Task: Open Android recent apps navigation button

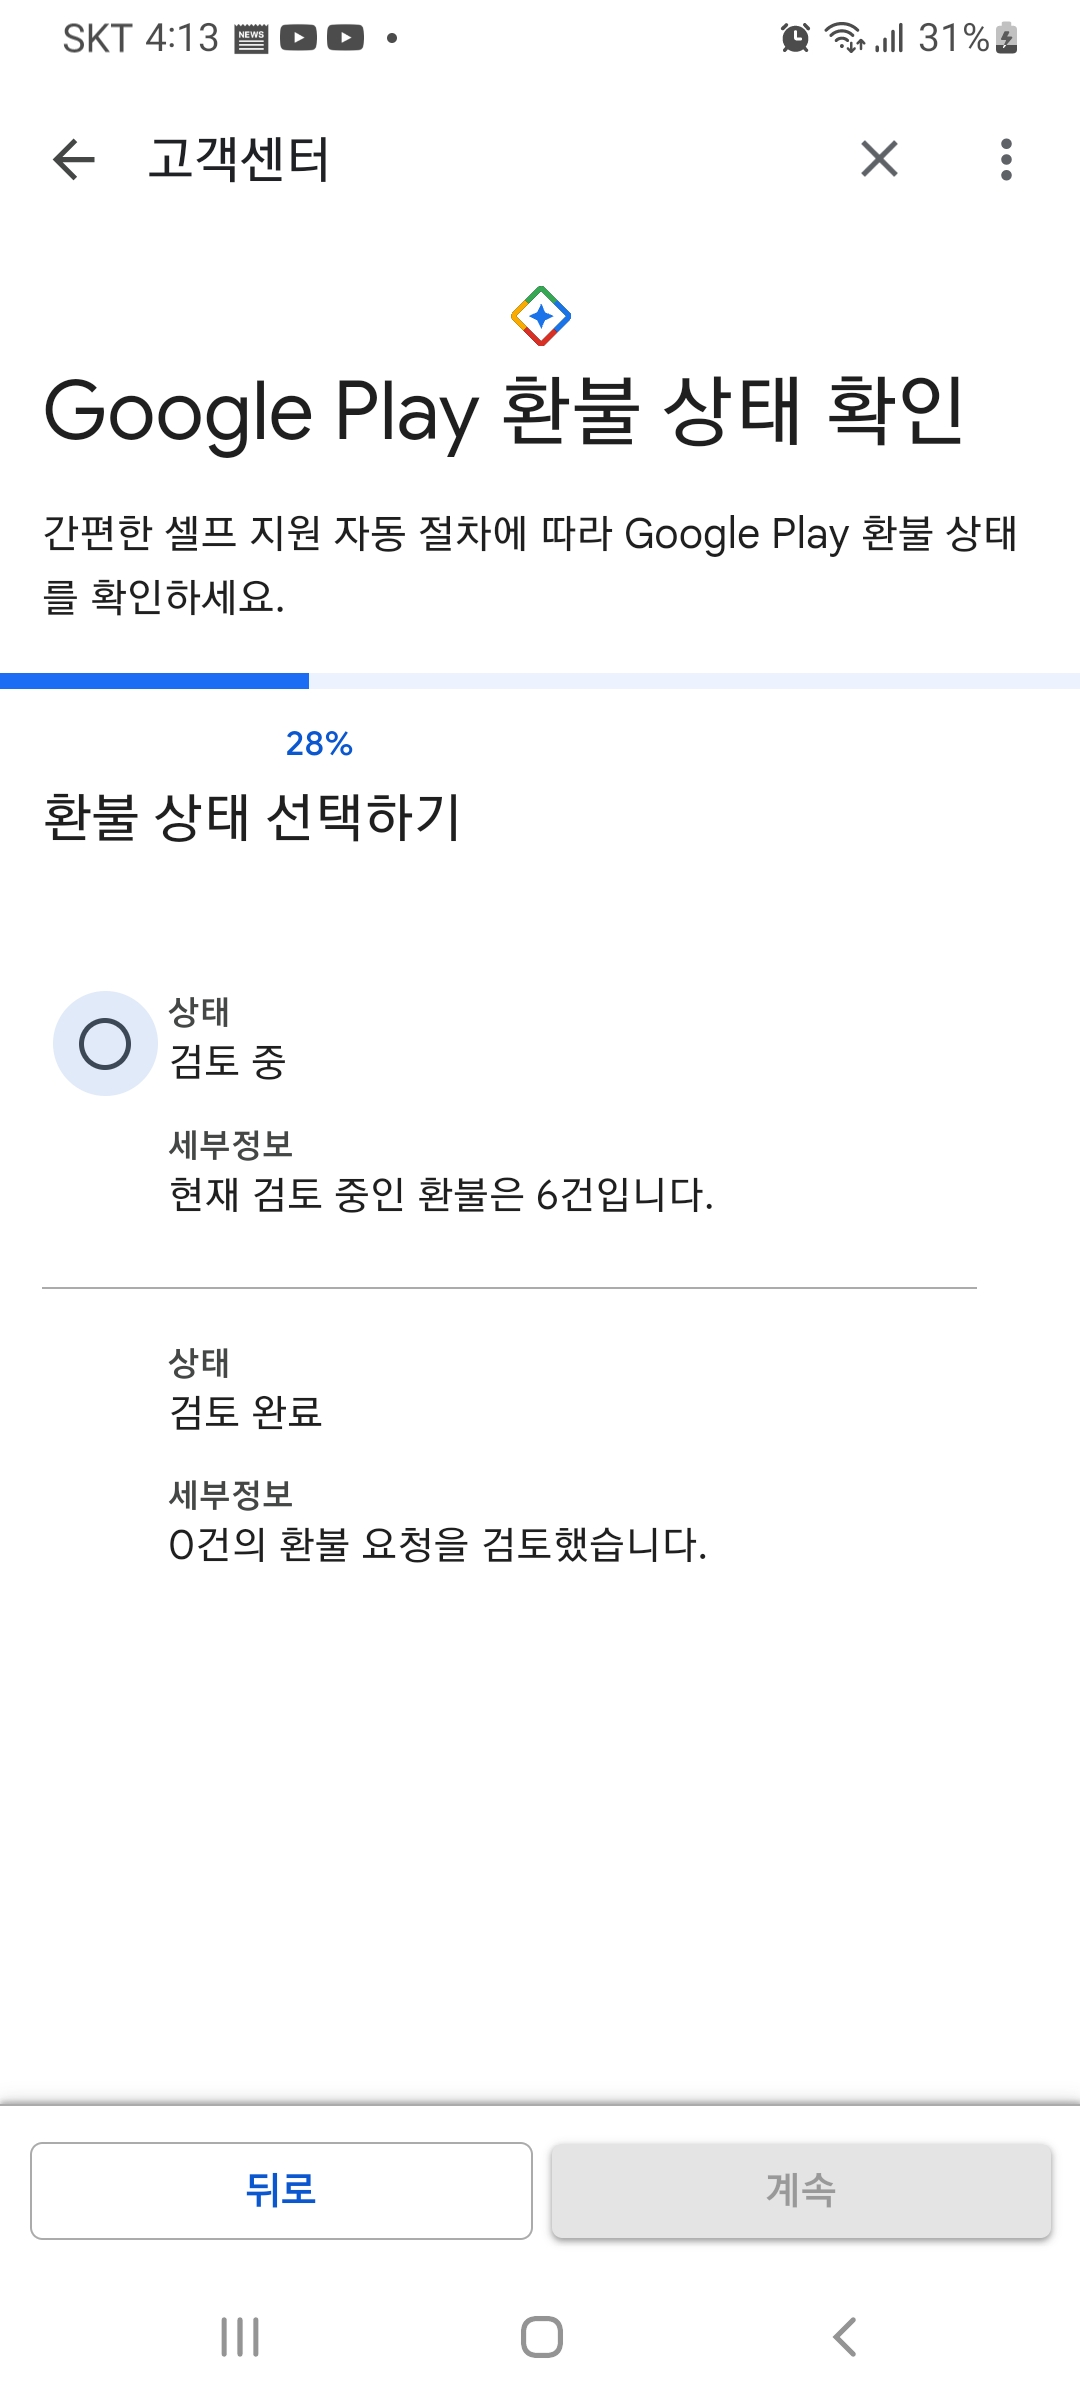Action: tap(240, 2337)
